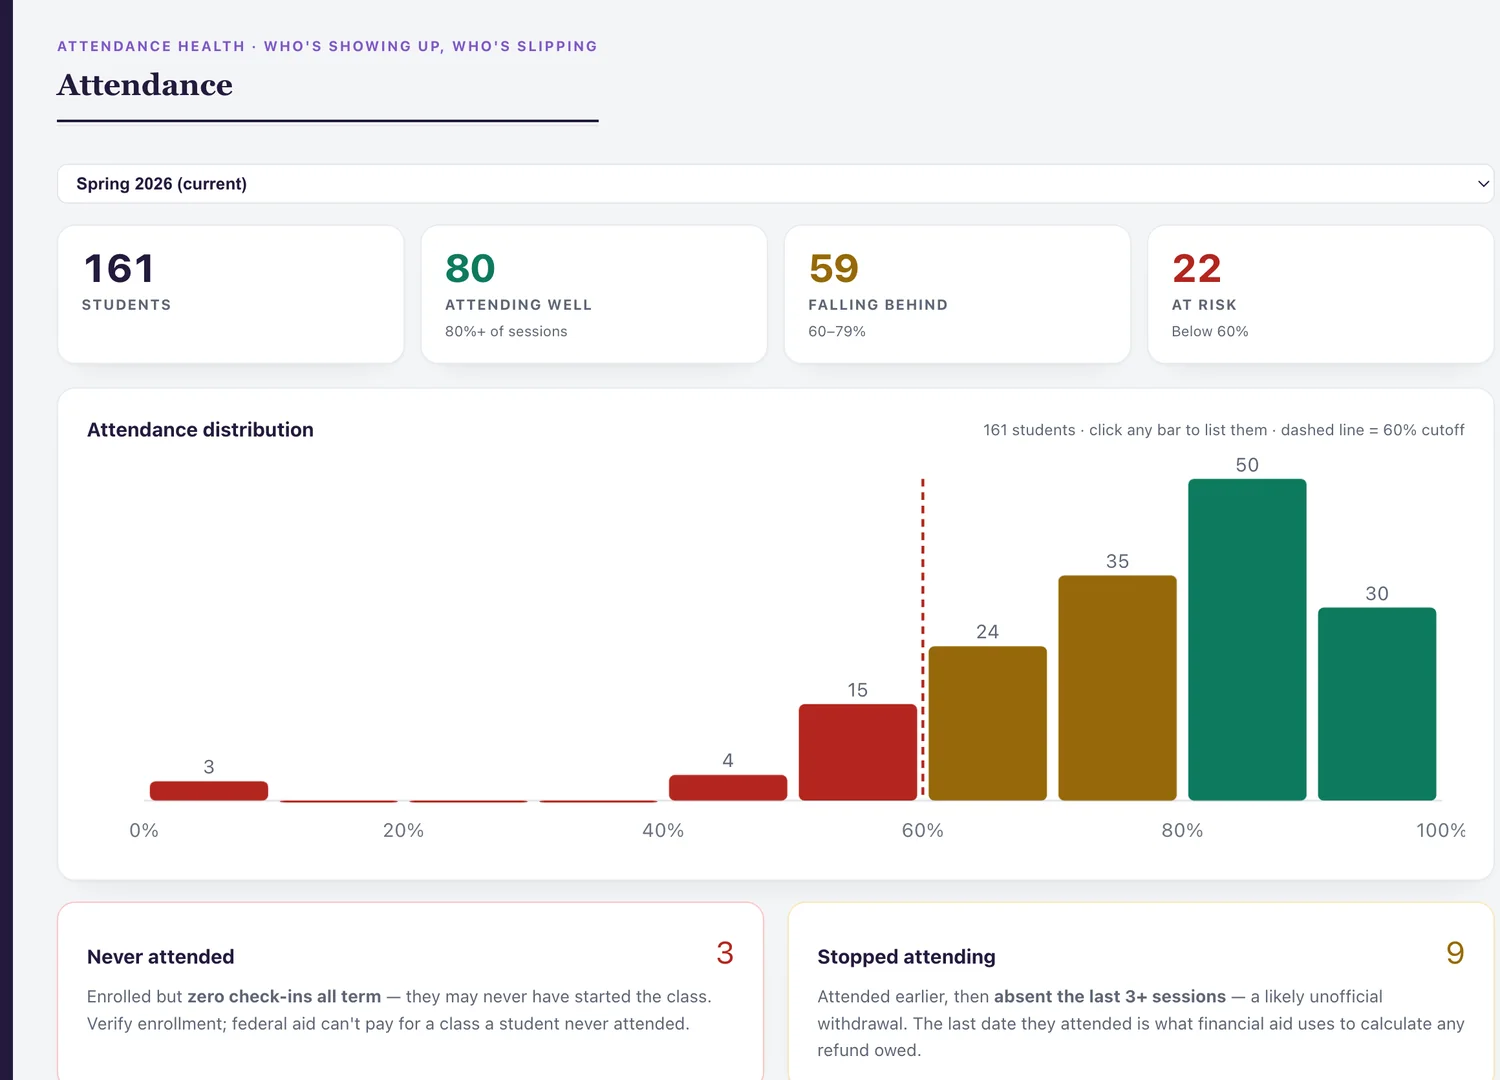Click the Attendance distribution heading
Image resolution: width=1500 pixels, height=1080 pixels.
200,430
